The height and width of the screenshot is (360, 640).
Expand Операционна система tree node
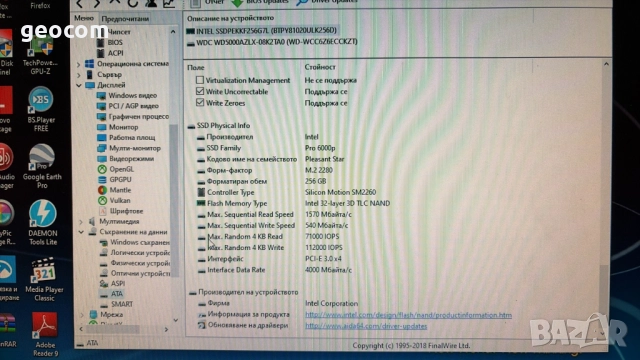pos(78,64)
